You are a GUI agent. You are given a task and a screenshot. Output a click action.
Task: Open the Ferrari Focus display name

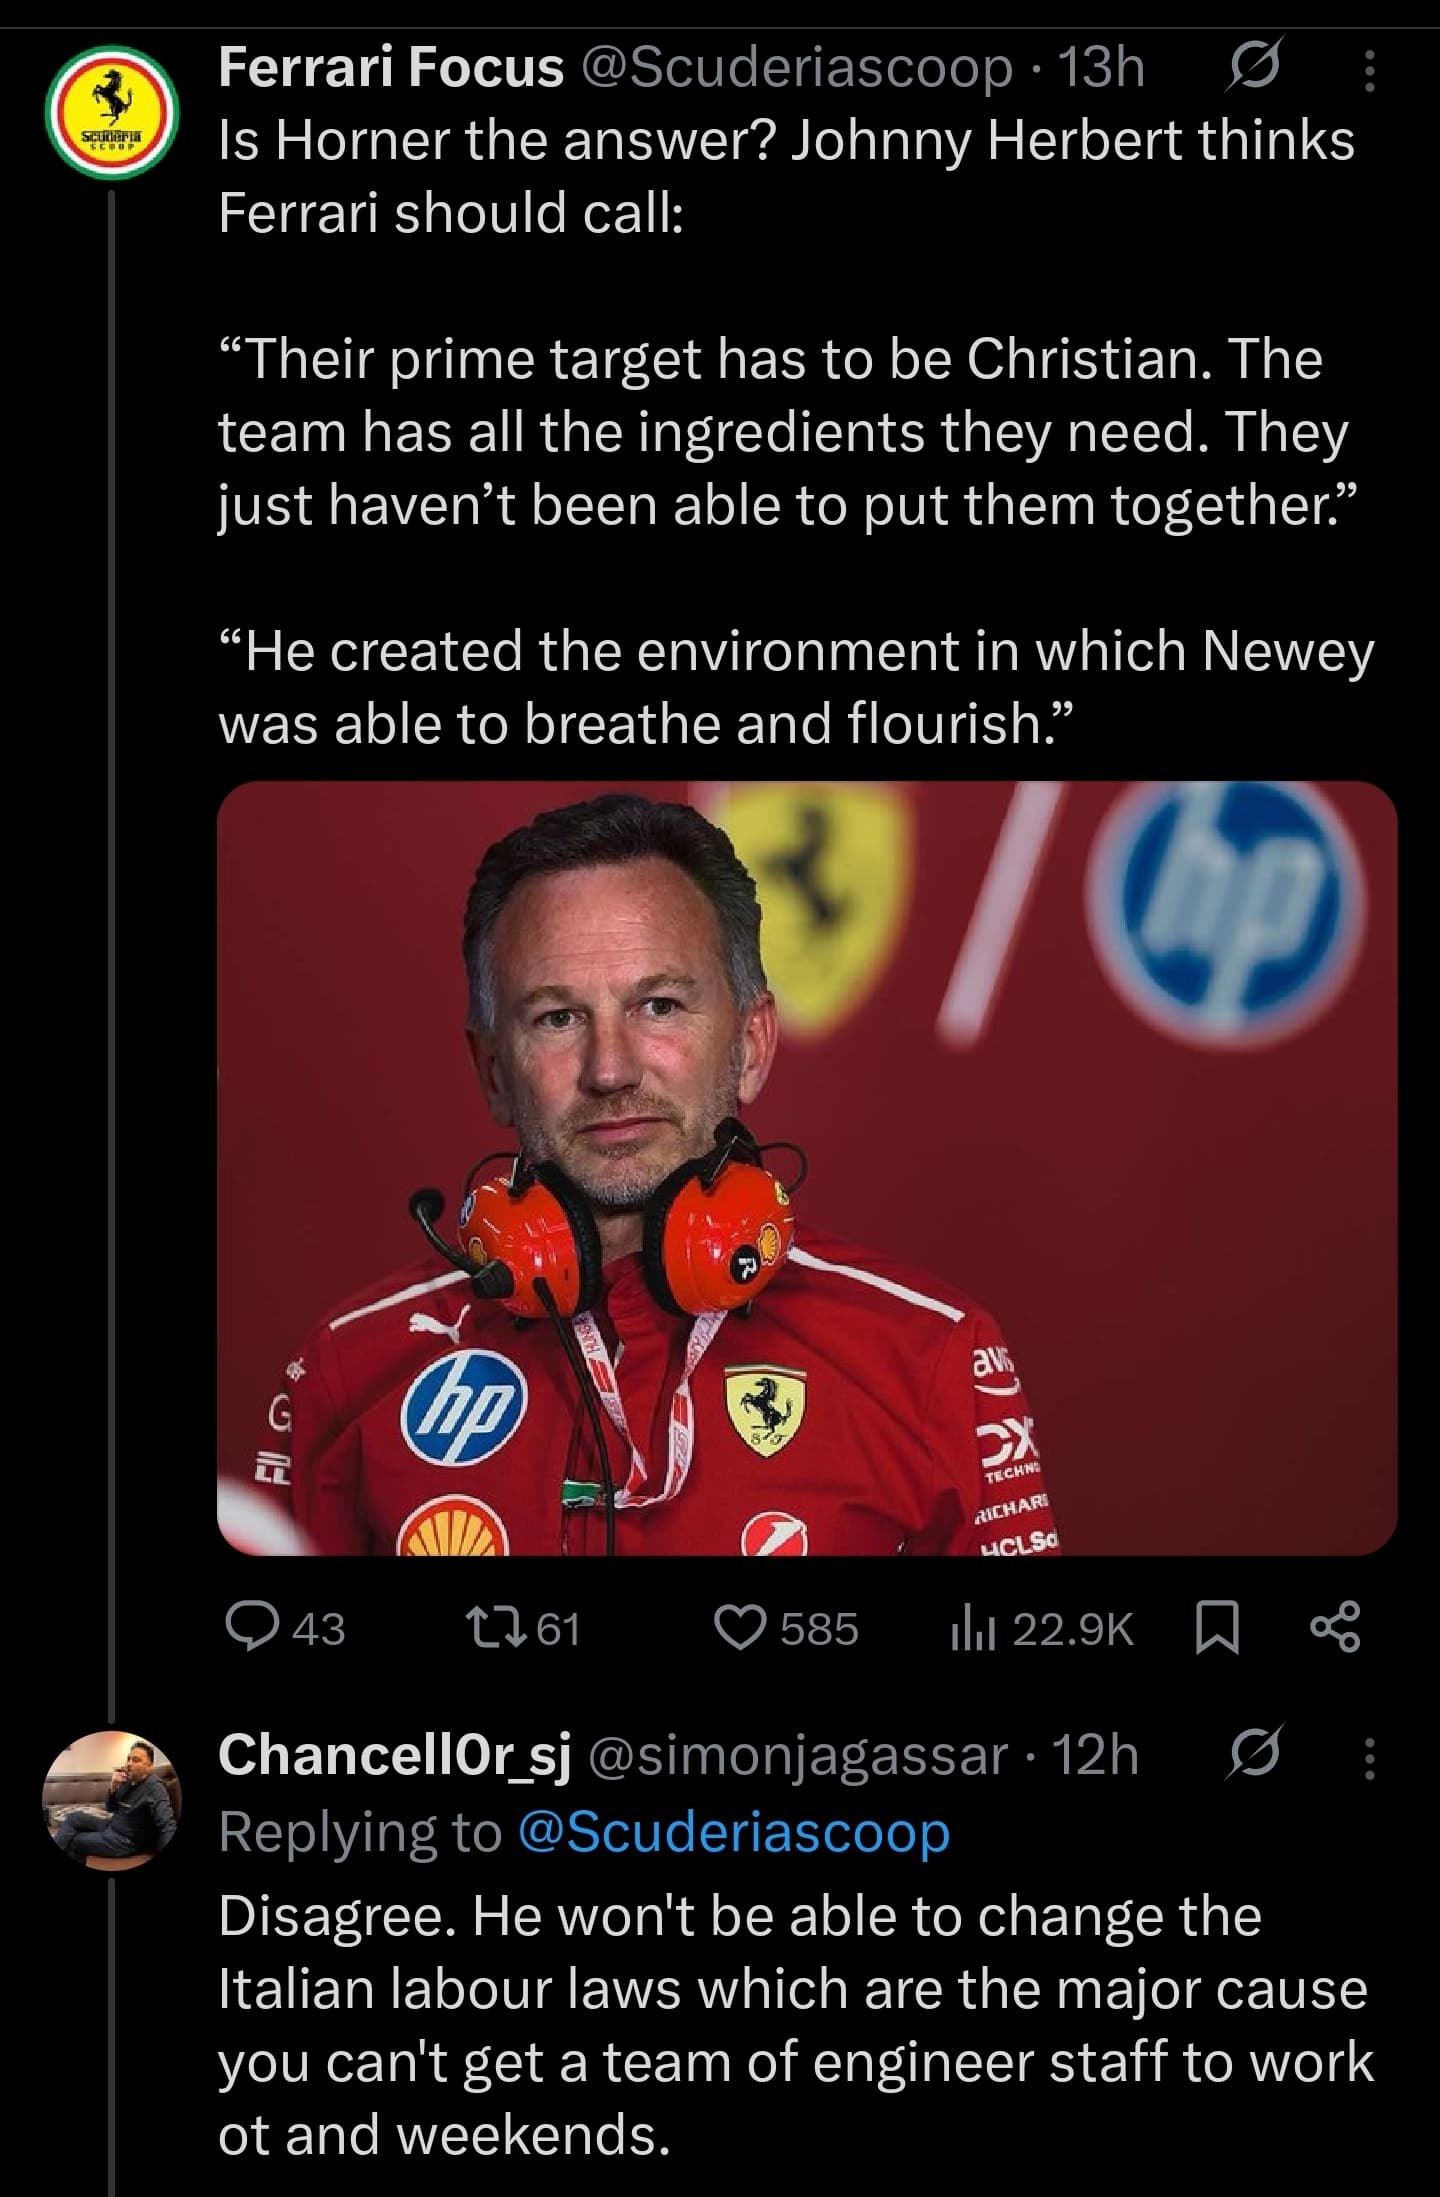pyautogui.click(x=391, y=69)
